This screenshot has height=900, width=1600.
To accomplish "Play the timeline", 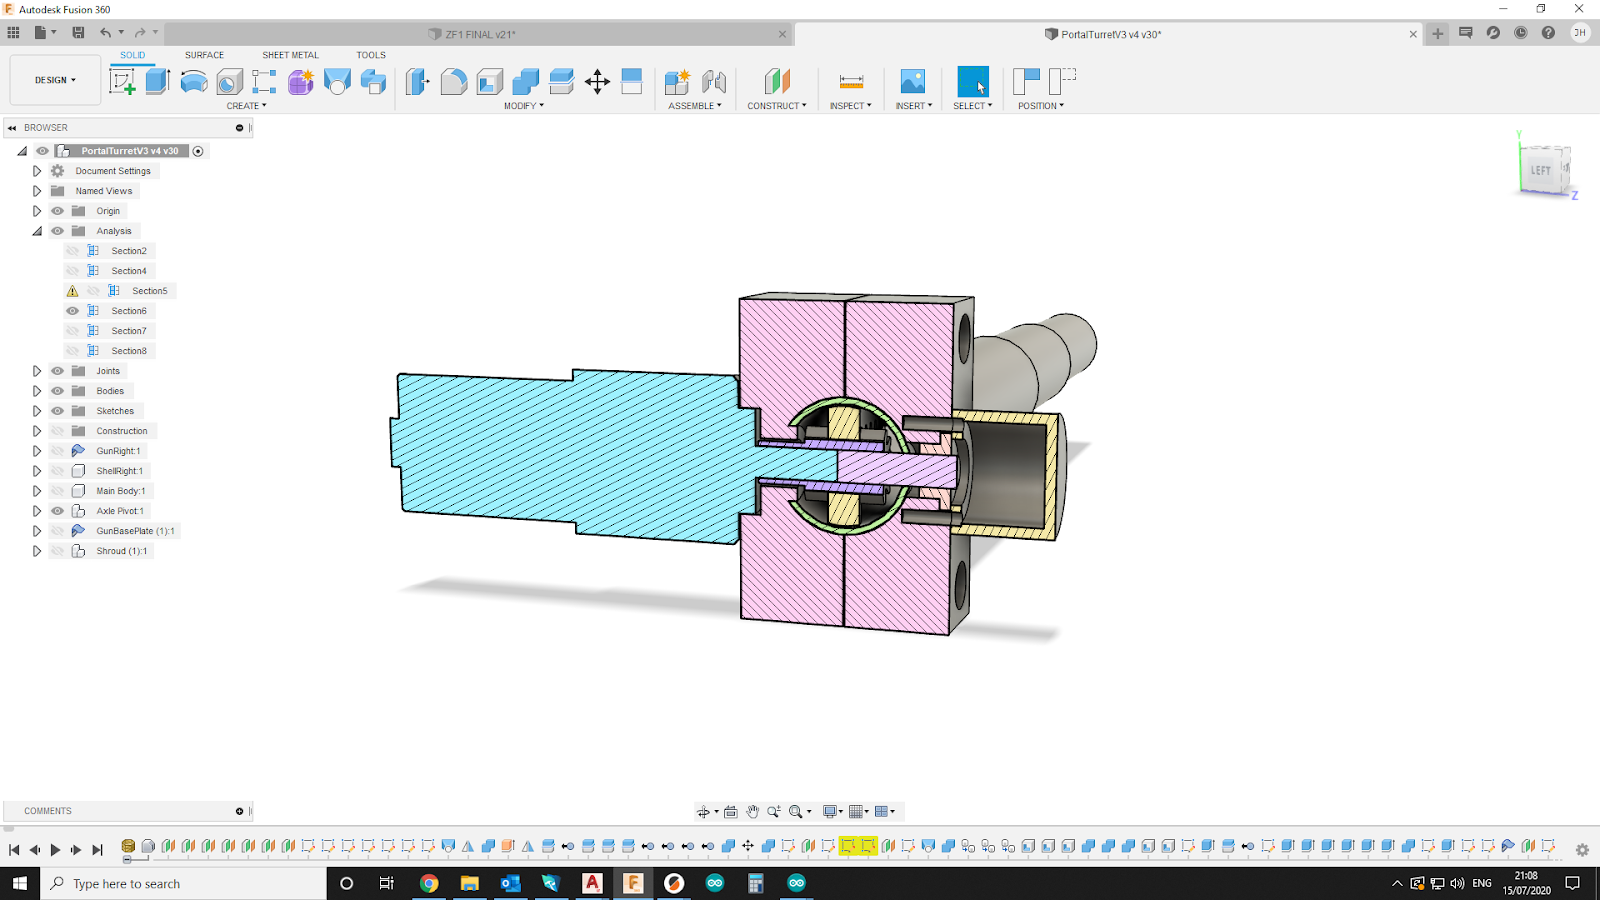I will click(x=55, y=850).
